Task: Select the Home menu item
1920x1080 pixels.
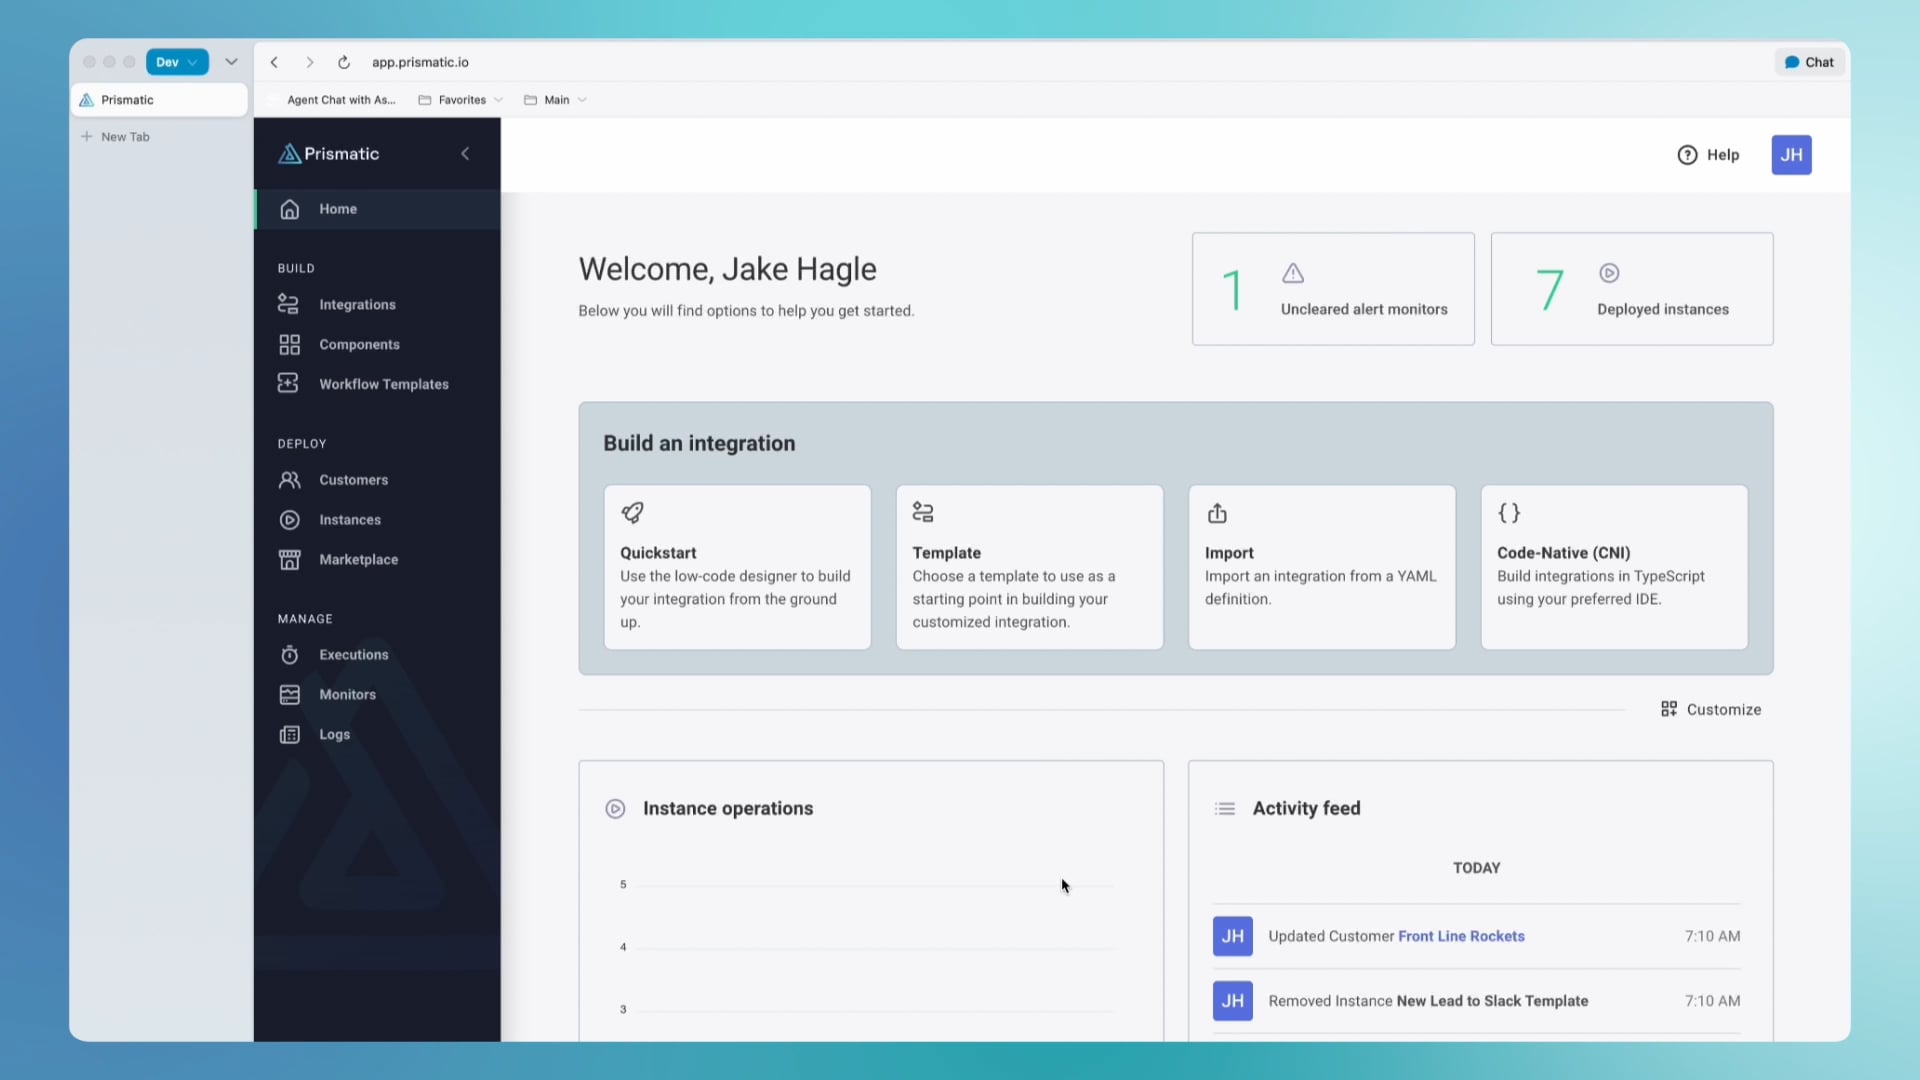Action: 338,209
